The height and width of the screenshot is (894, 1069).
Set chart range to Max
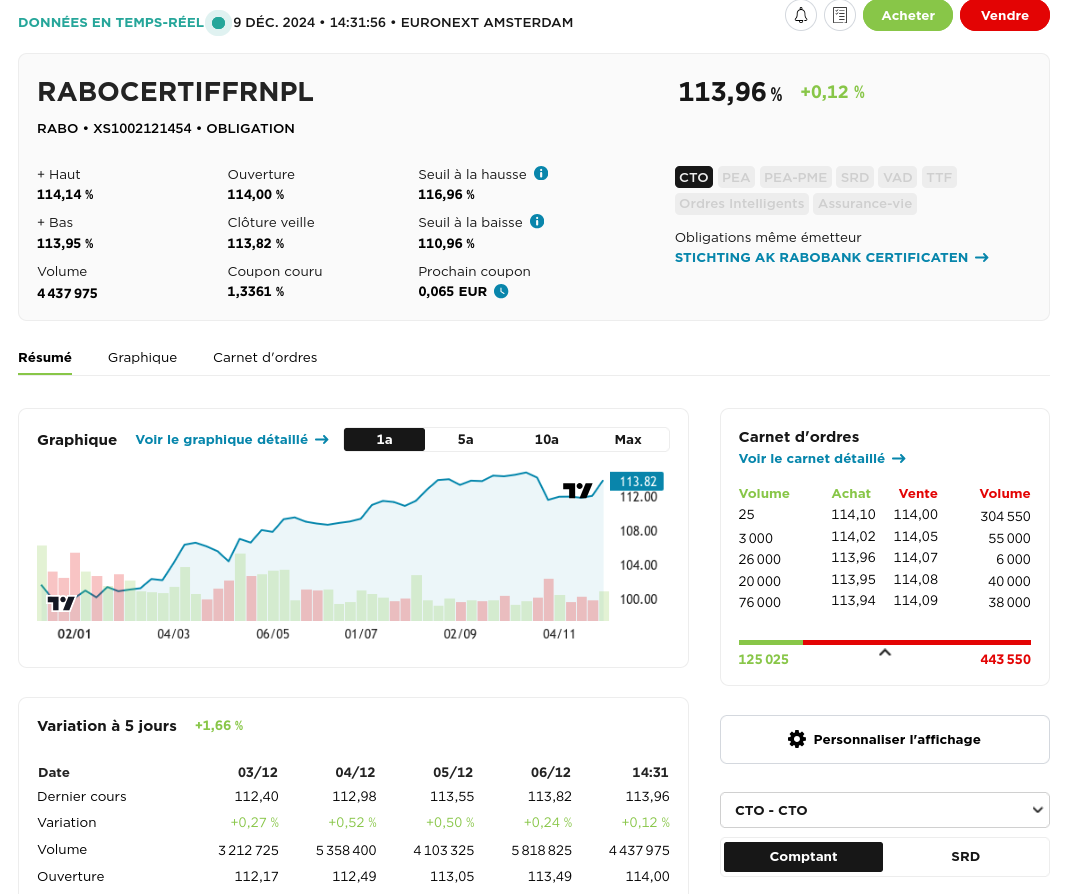click(x=628, y=440)
